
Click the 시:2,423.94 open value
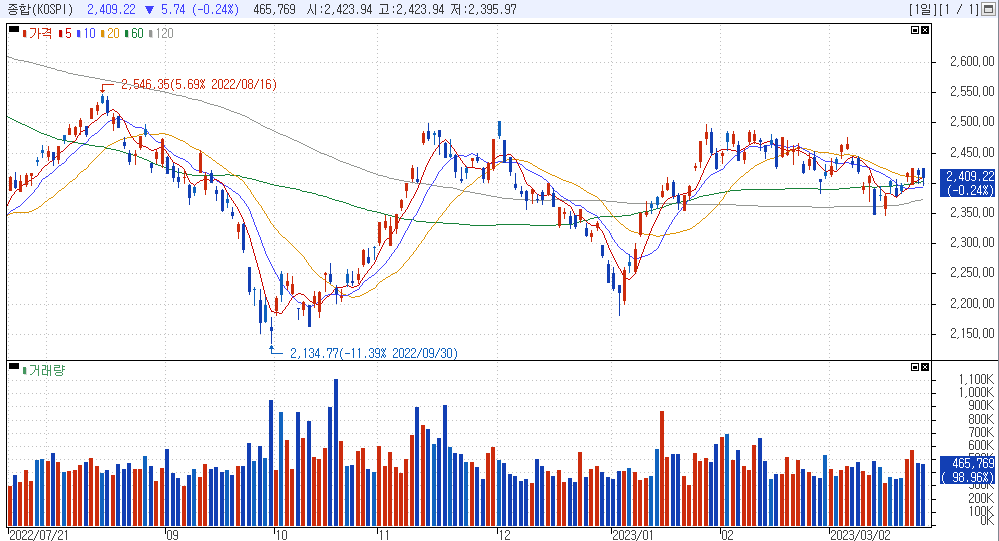340,10
